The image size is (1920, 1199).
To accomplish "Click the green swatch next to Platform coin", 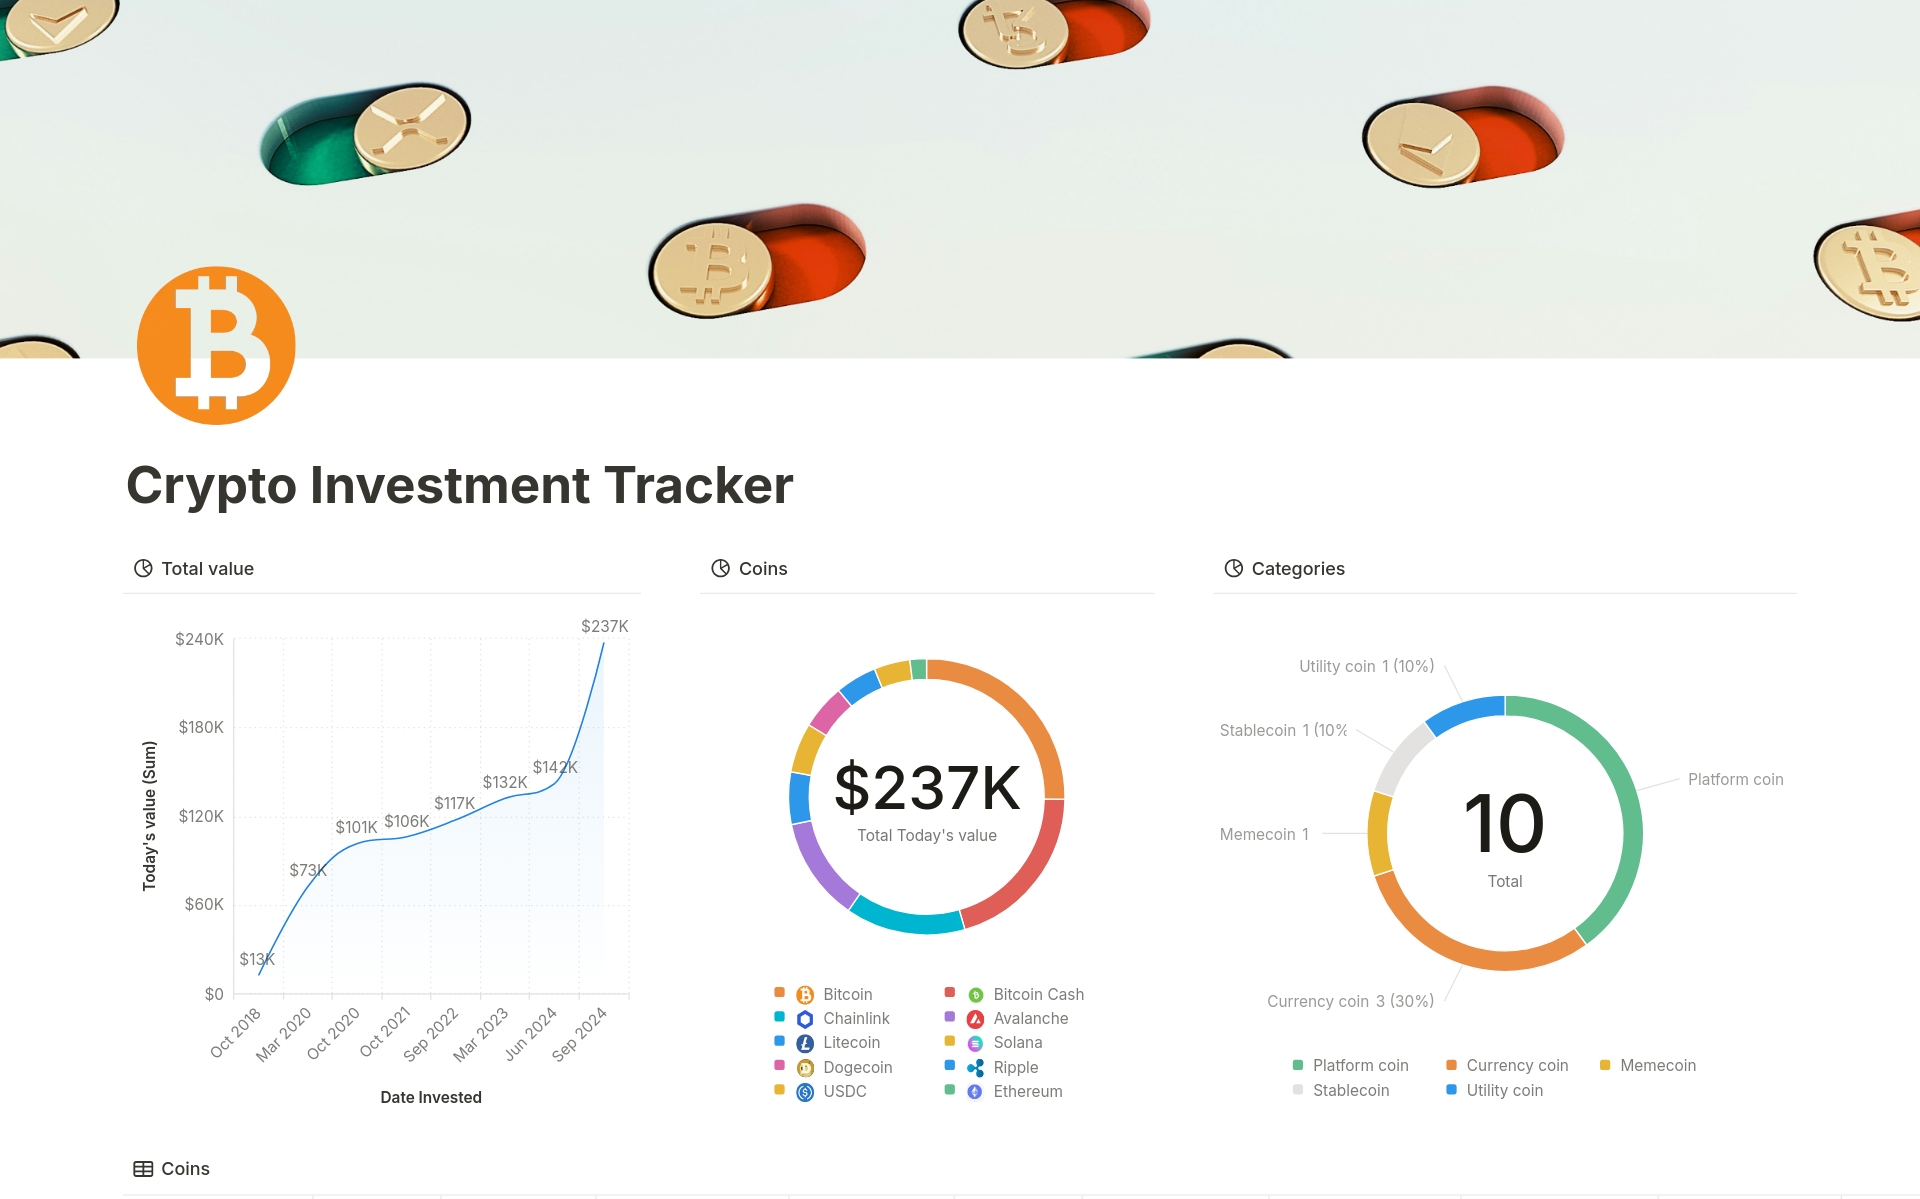I will pos(1297,1065).
